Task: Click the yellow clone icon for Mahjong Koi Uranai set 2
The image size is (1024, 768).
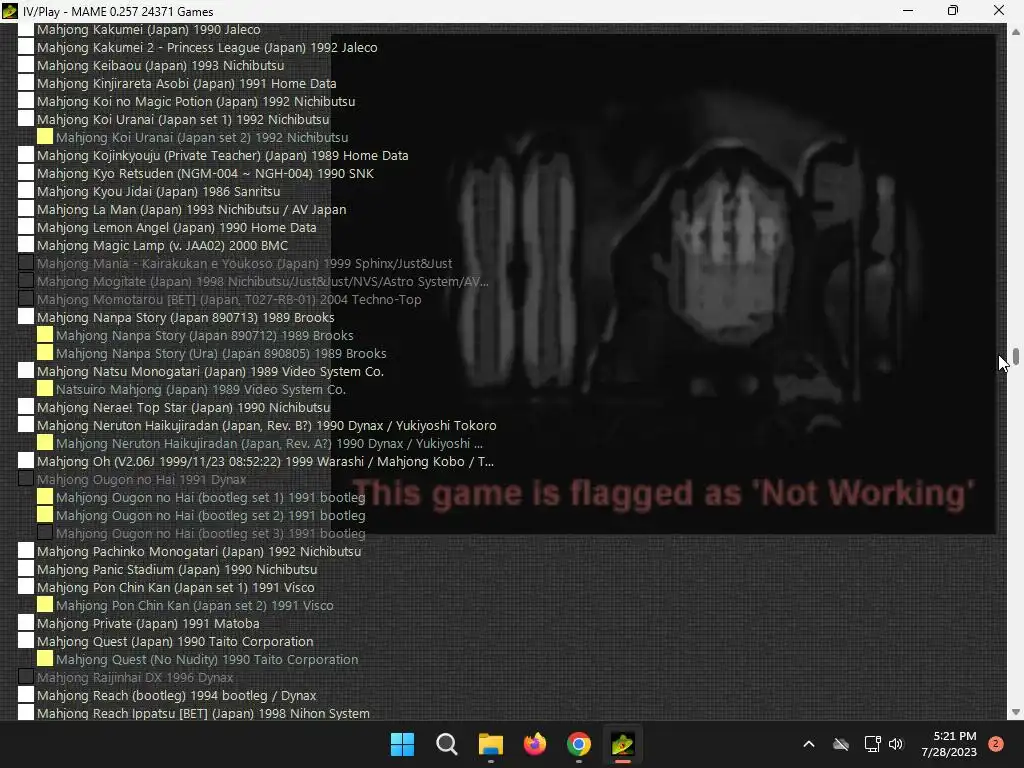Action: [x=45, y=136]
